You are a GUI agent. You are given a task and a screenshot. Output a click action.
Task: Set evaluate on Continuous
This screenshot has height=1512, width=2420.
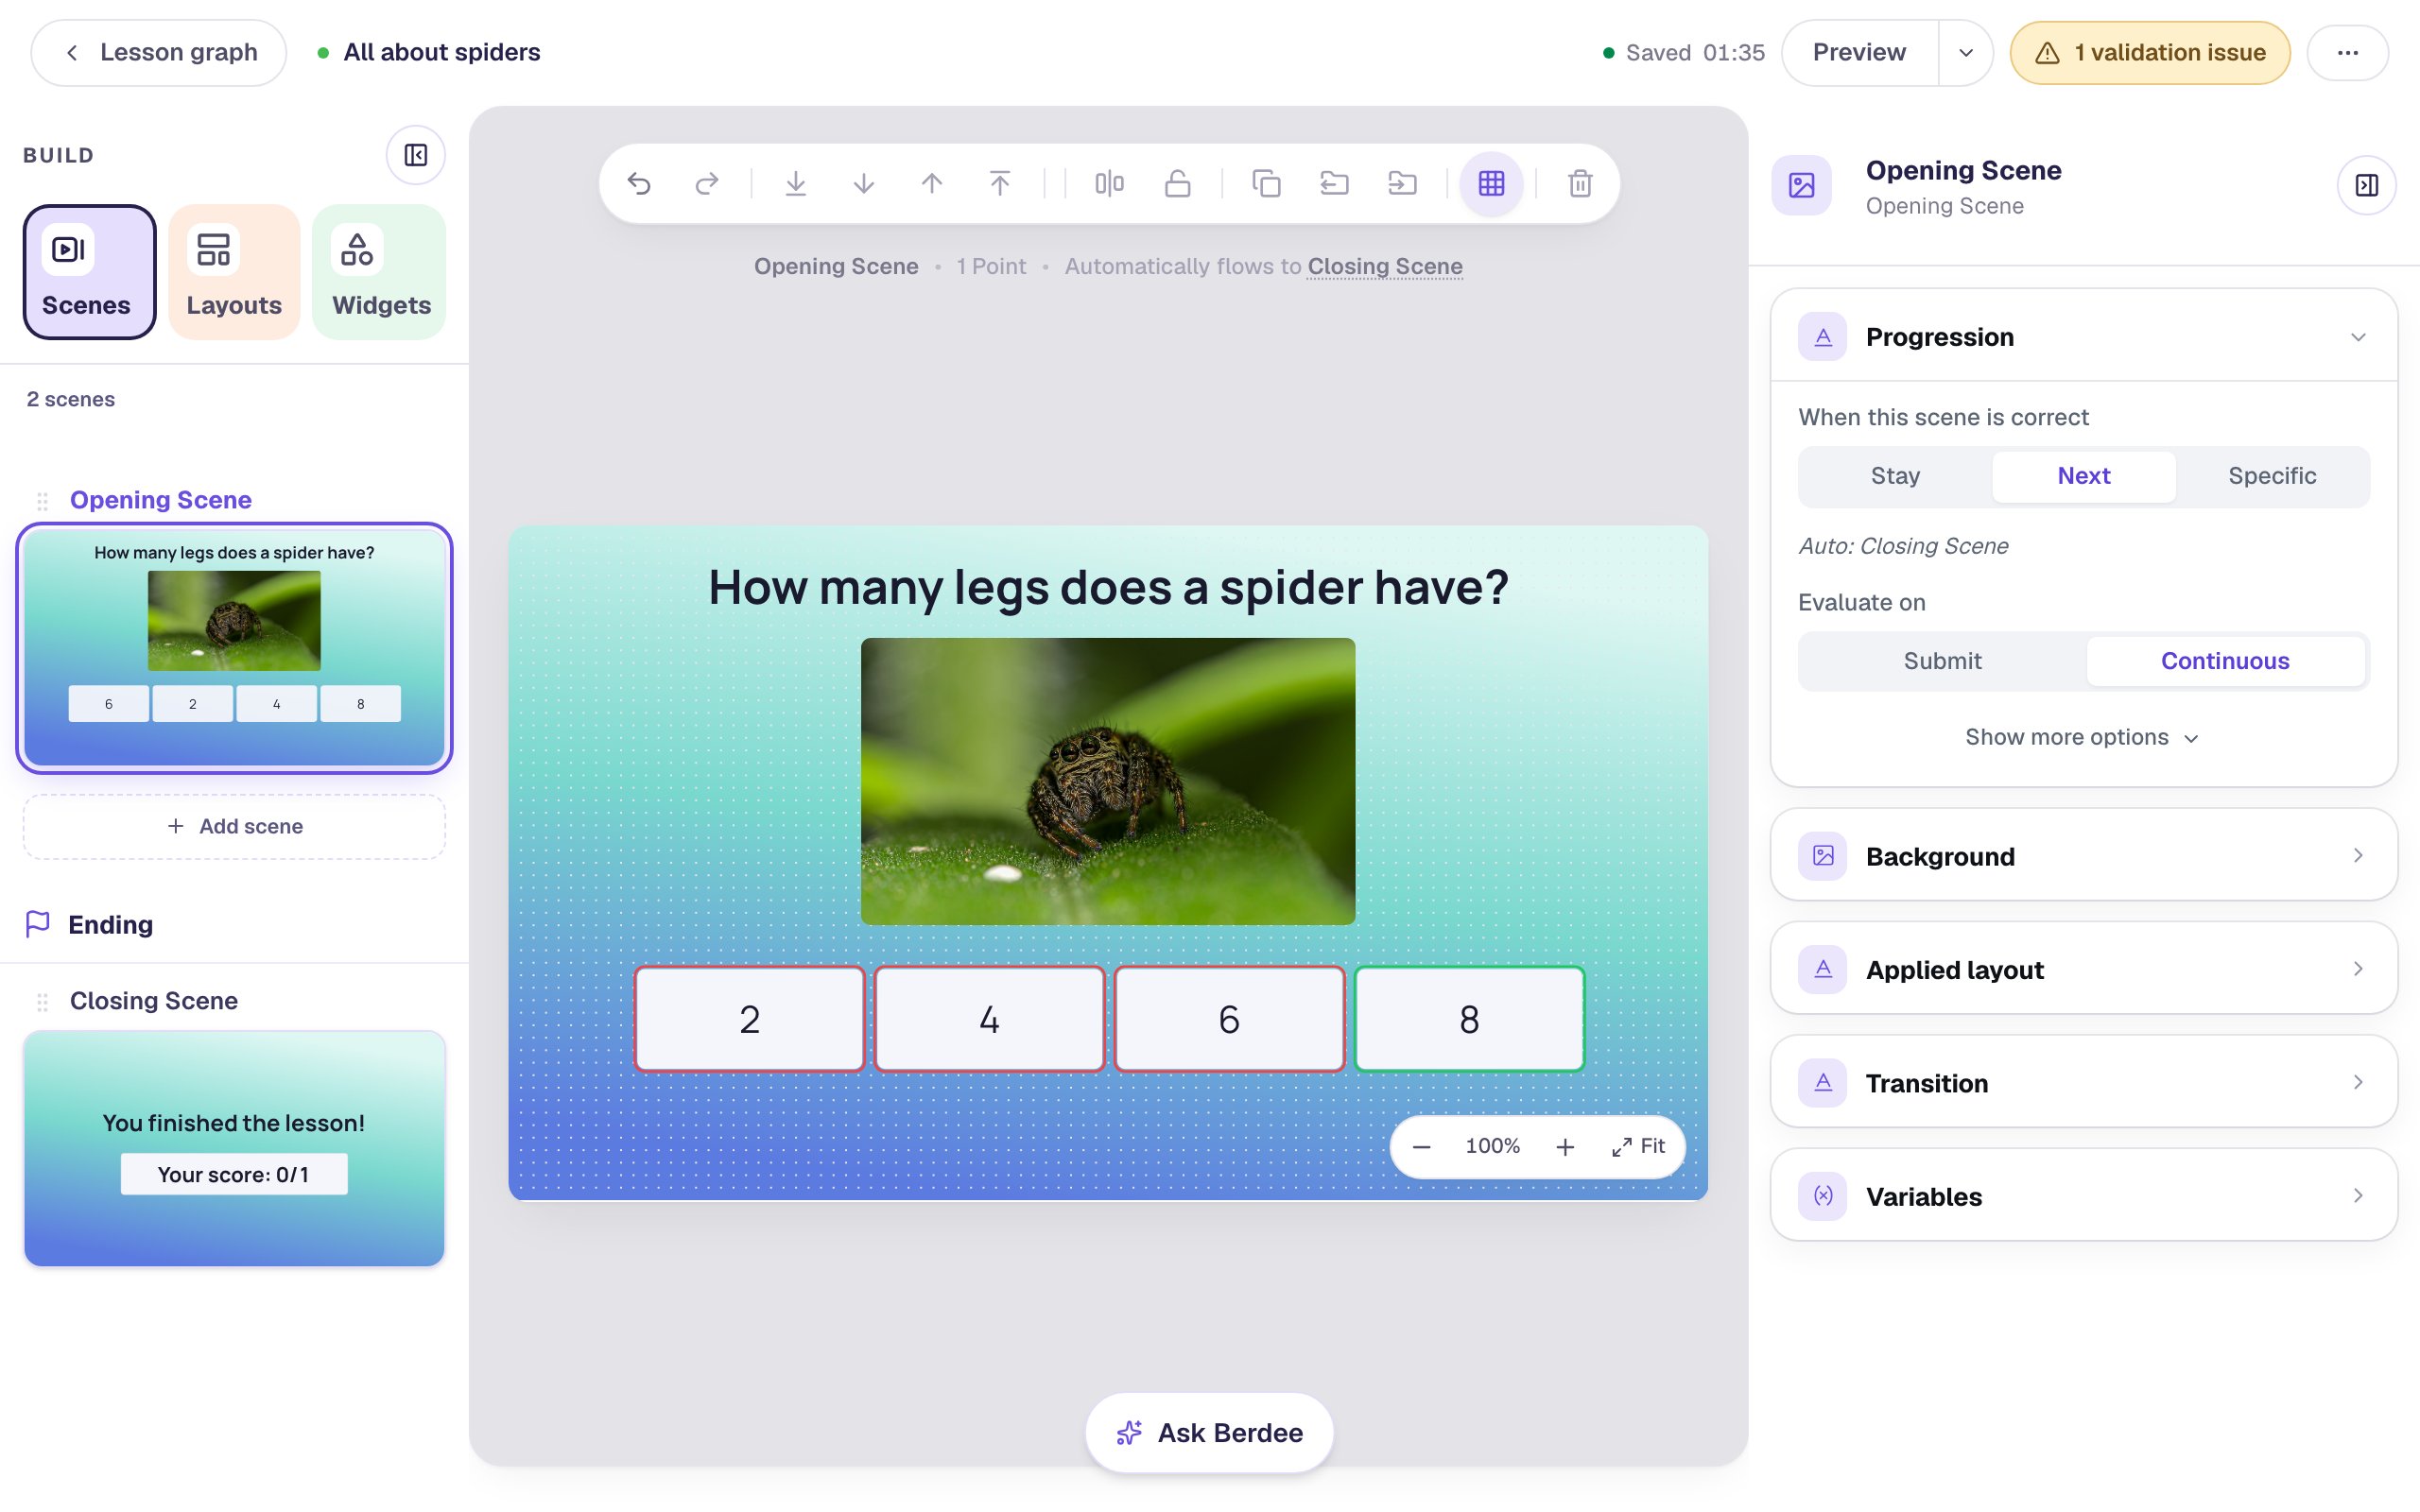coord(2225,661)
